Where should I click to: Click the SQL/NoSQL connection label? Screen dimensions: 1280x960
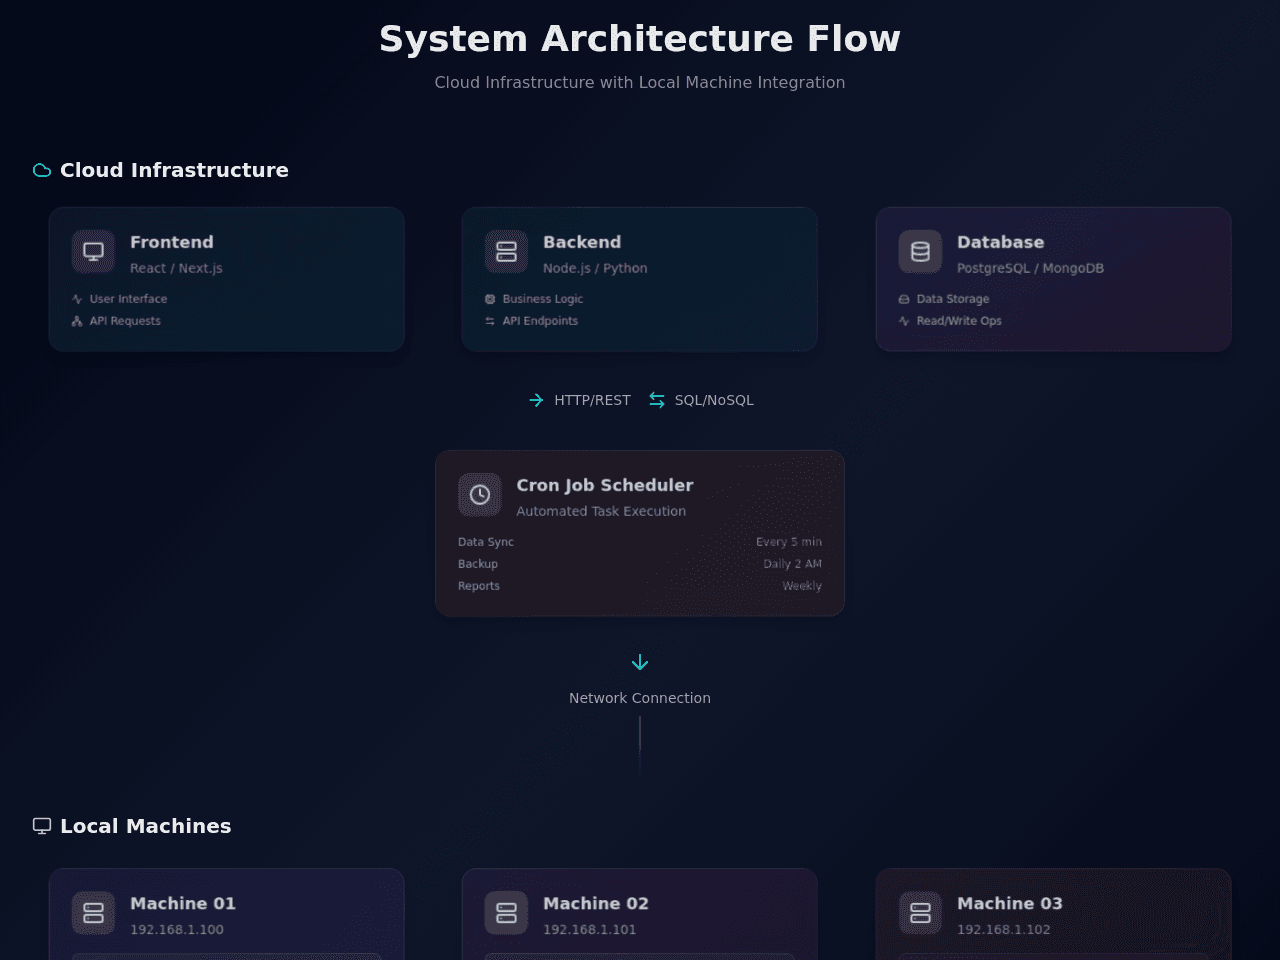(x=714, y=400)
